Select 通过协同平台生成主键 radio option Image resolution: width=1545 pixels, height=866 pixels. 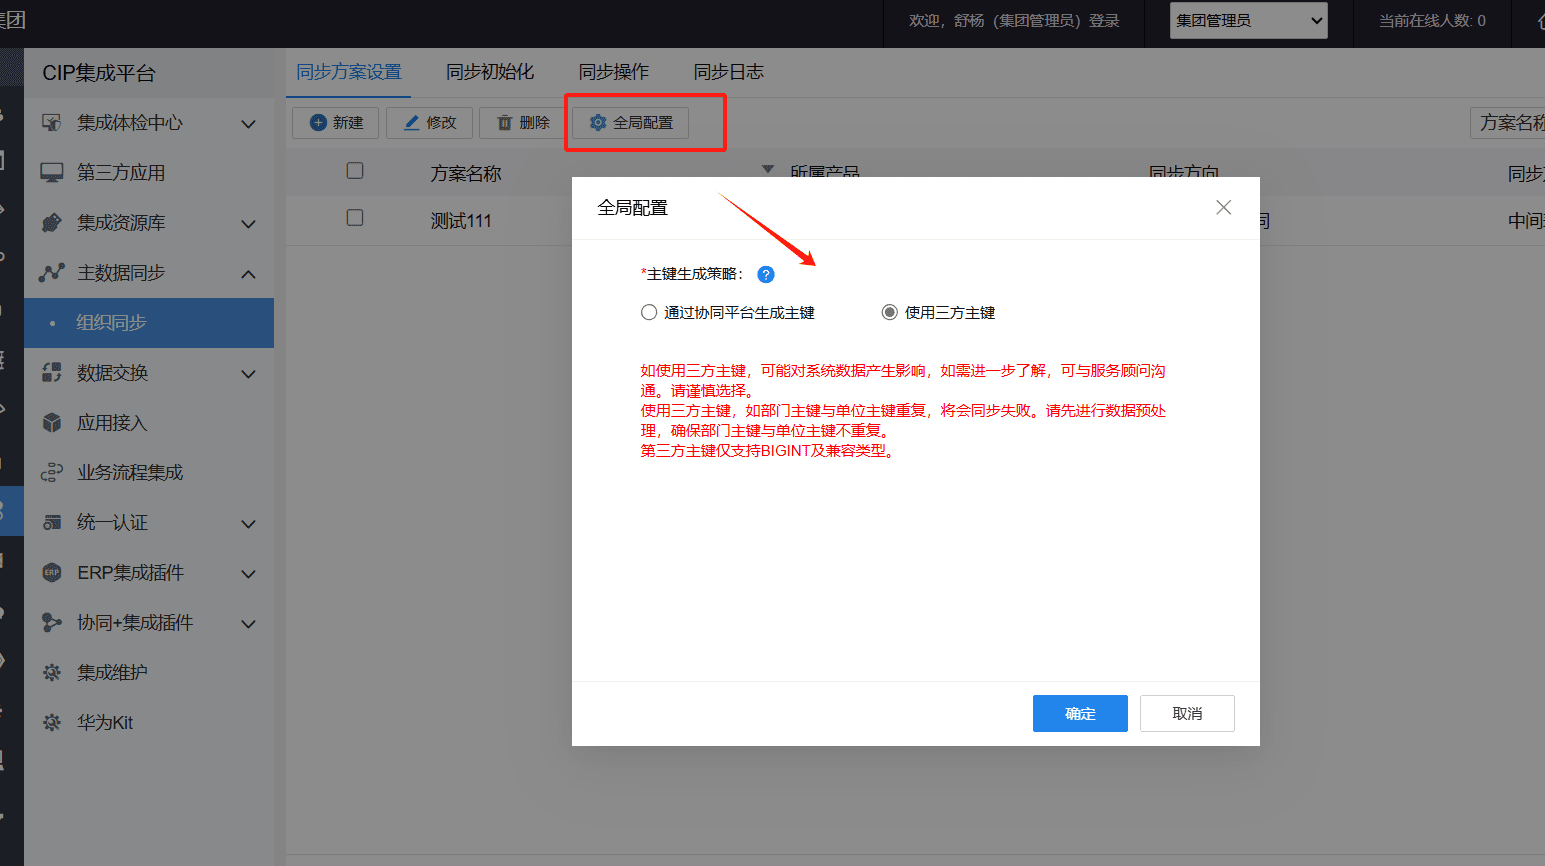(x=649, y=313)
